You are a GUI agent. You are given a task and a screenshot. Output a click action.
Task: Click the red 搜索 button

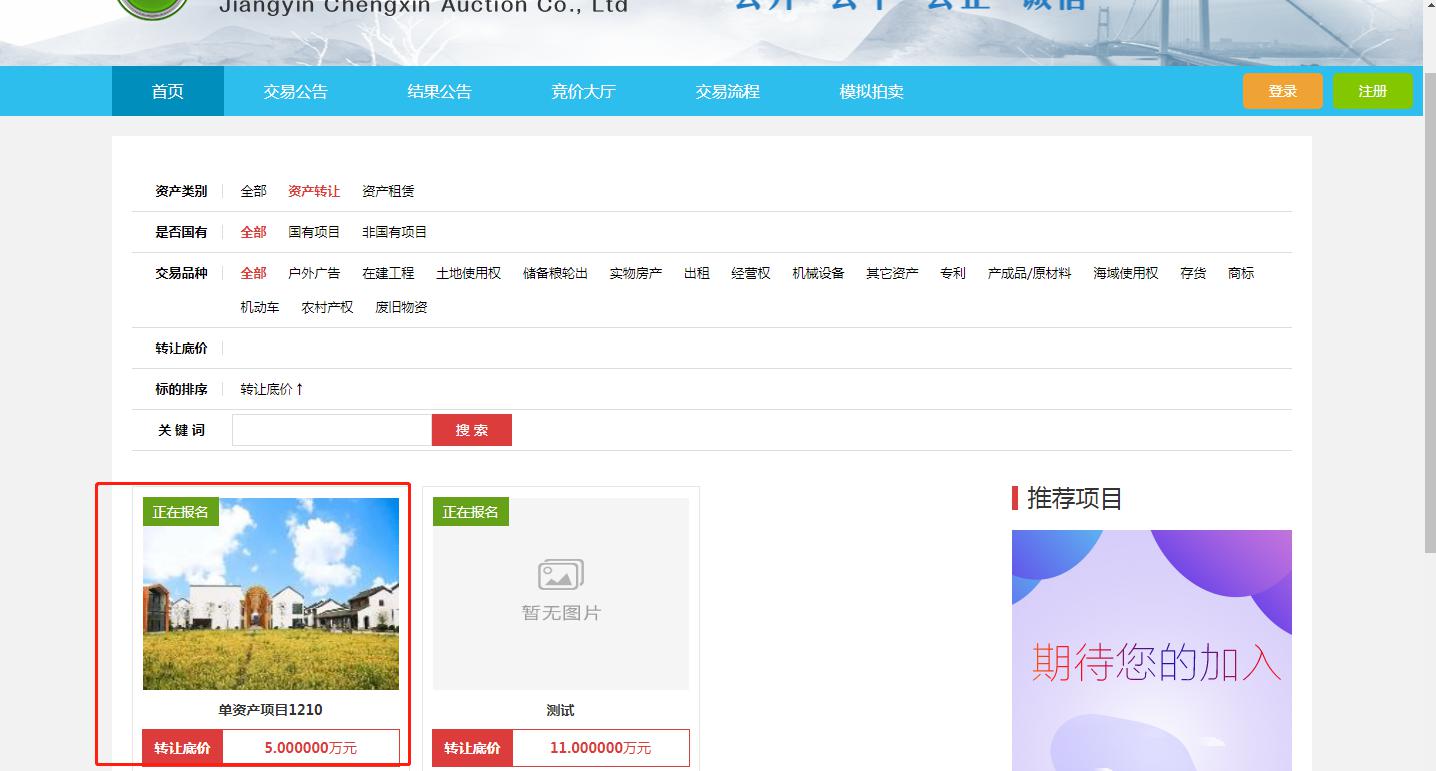[x=472, y=430]
